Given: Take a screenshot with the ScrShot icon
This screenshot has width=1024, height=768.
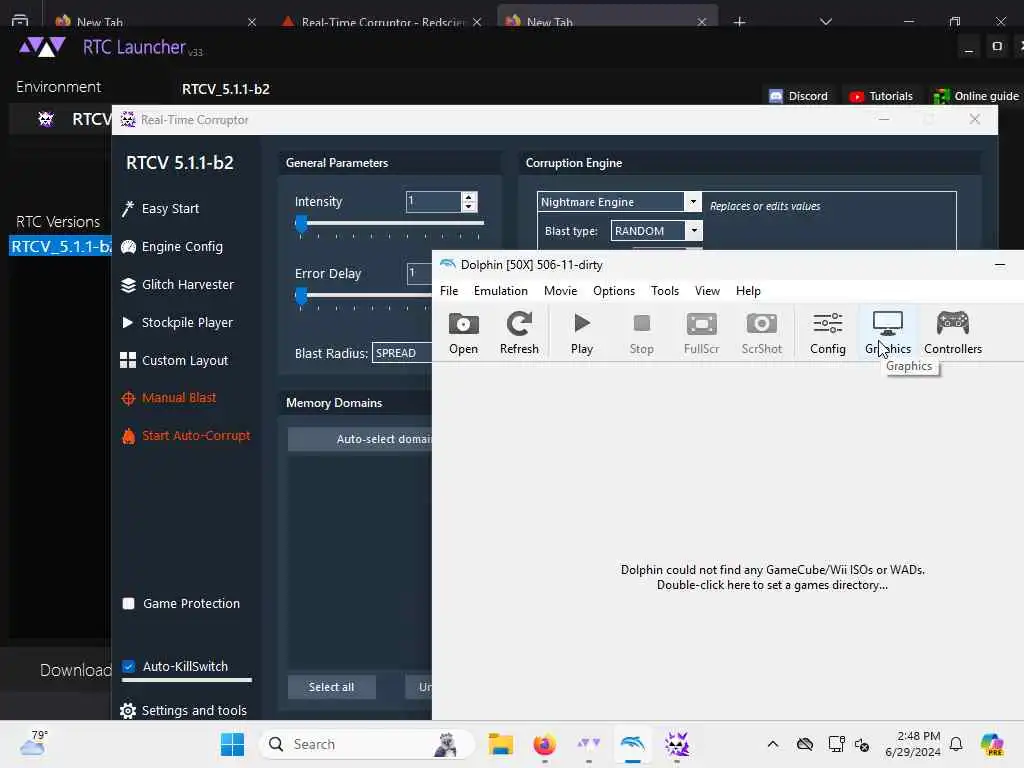Looking at the screenshot, I should [761, 333].
